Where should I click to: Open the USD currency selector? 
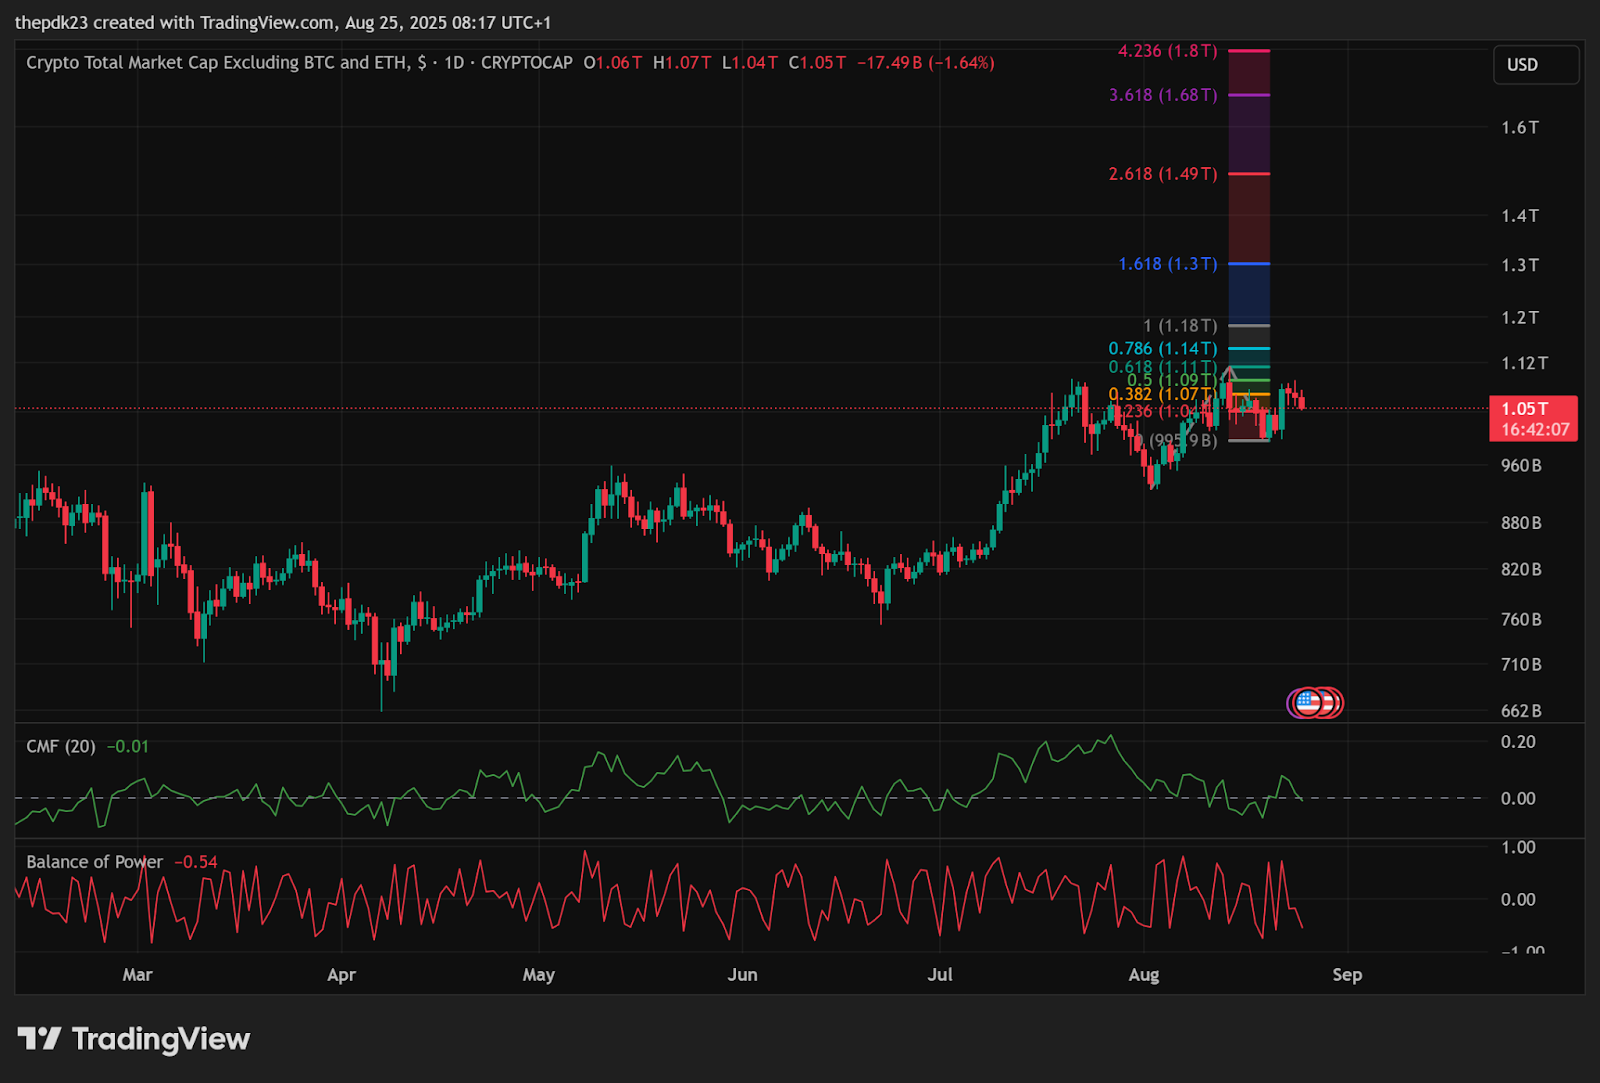tap(1535, 65)
